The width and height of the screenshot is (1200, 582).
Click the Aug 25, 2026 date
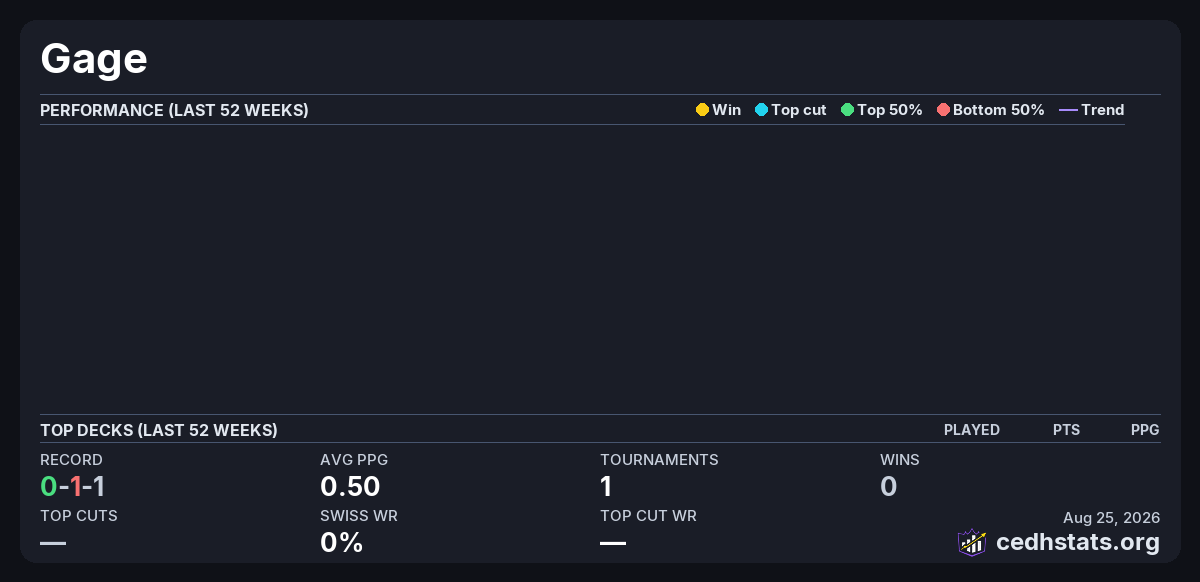(x=1112, y=518)
